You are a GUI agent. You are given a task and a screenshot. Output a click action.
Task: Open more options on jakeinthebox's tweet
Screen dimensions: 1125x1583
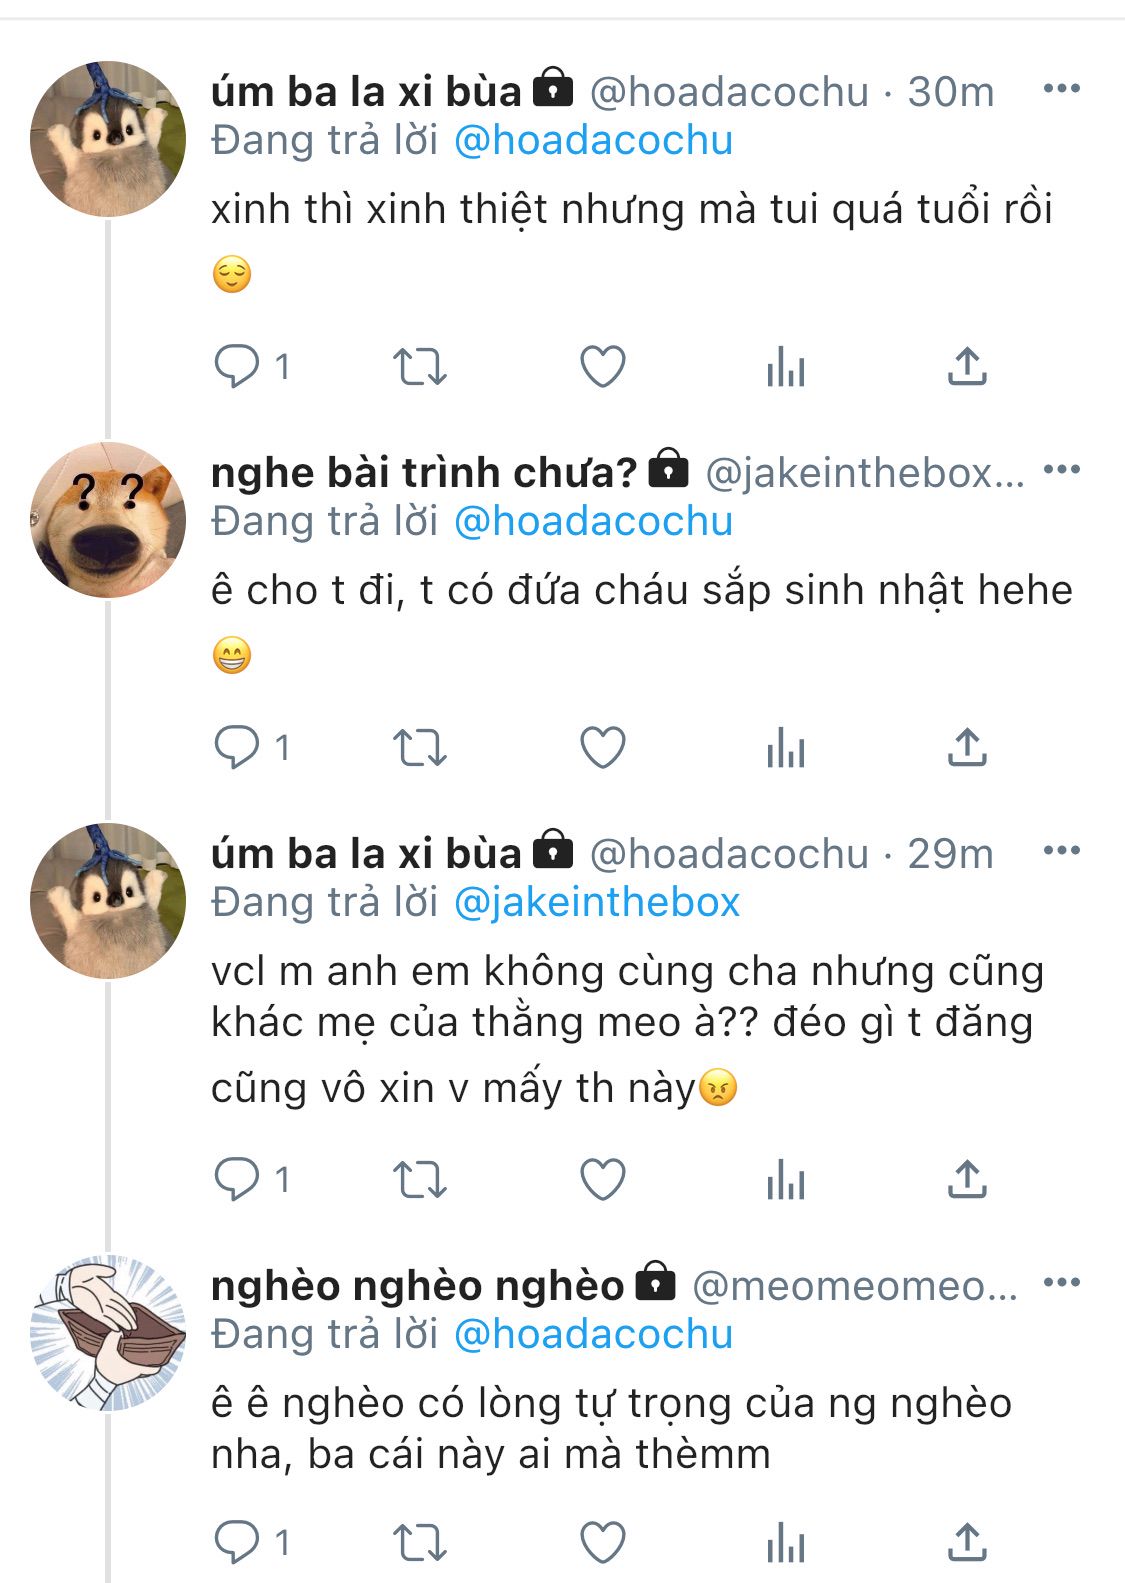1061,470
